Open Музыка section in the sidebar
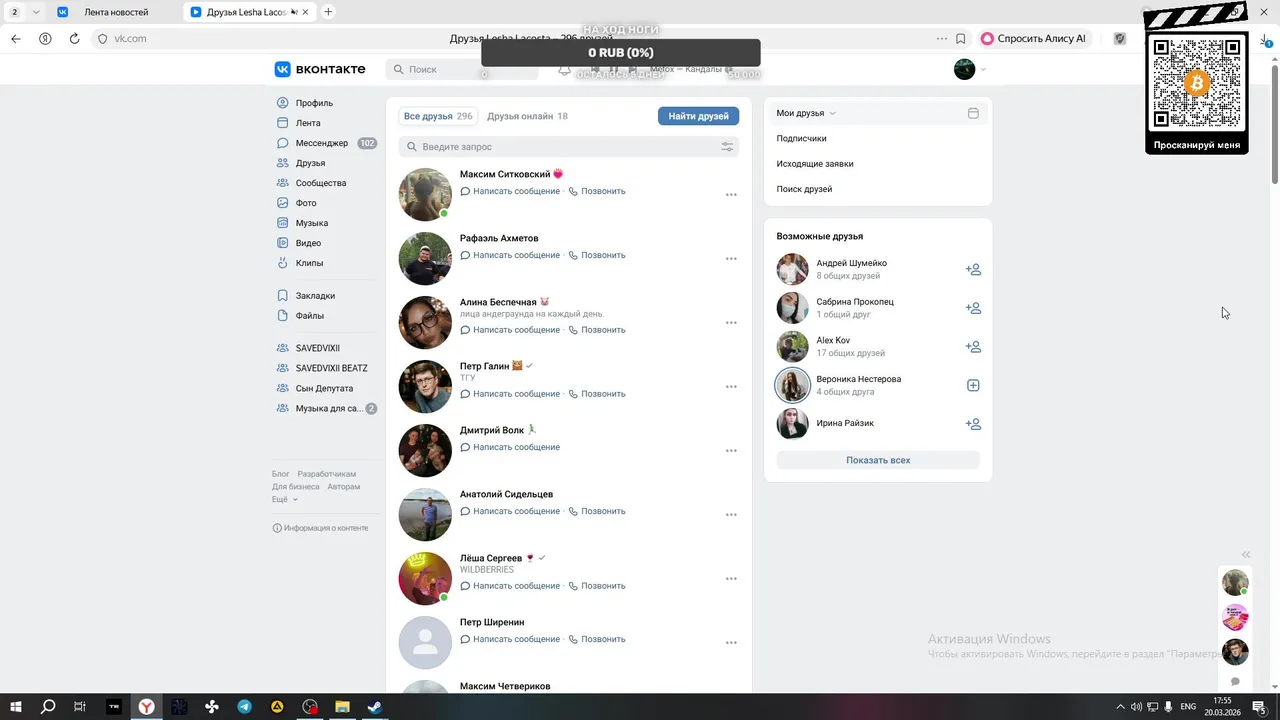 [x=311, y=223]
